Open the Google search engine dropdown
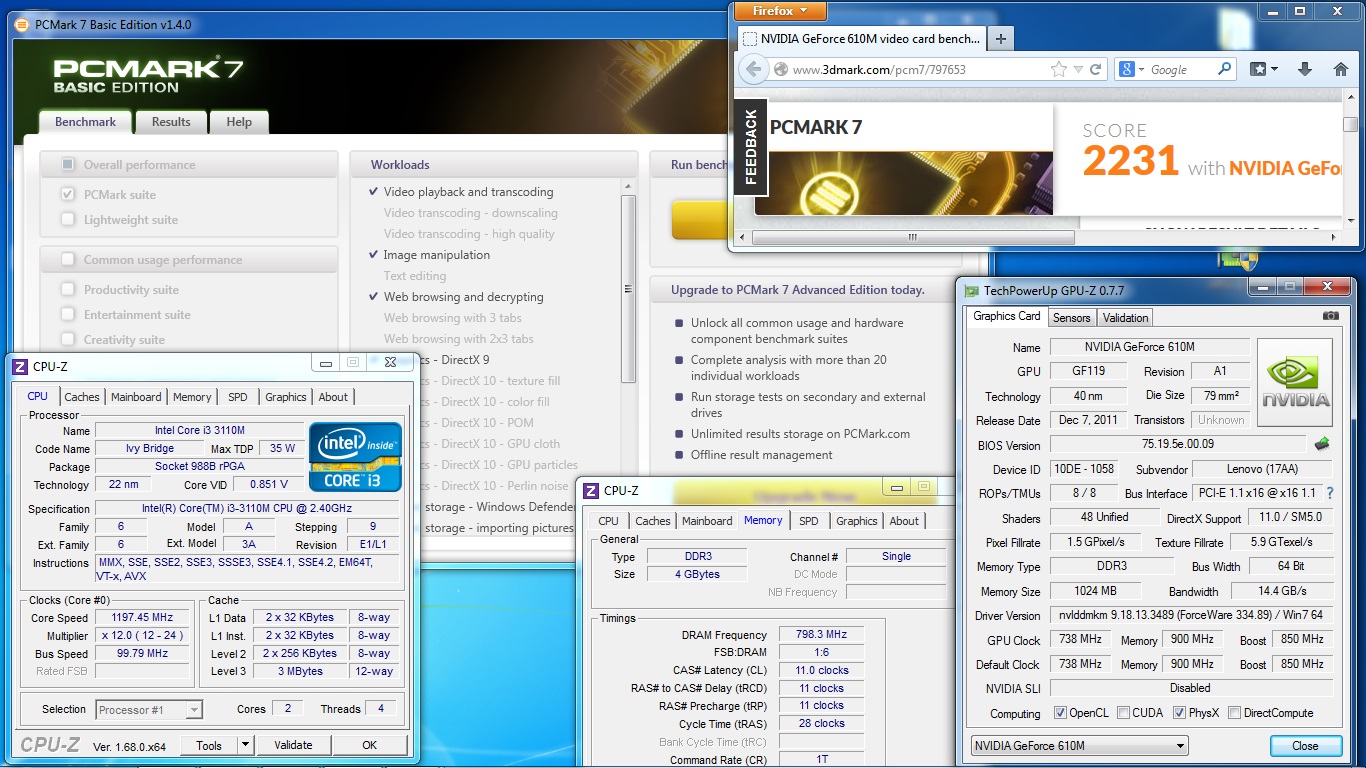Screen dimensions: 1366x768 tap(1131, 70)
